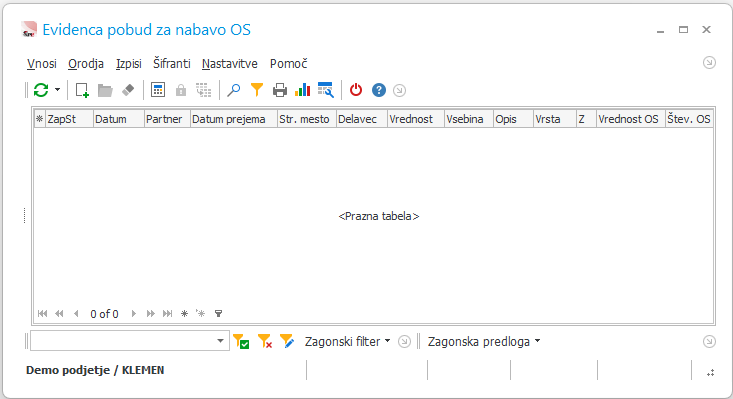Sort by Str. mesto column header

[307, 119]
